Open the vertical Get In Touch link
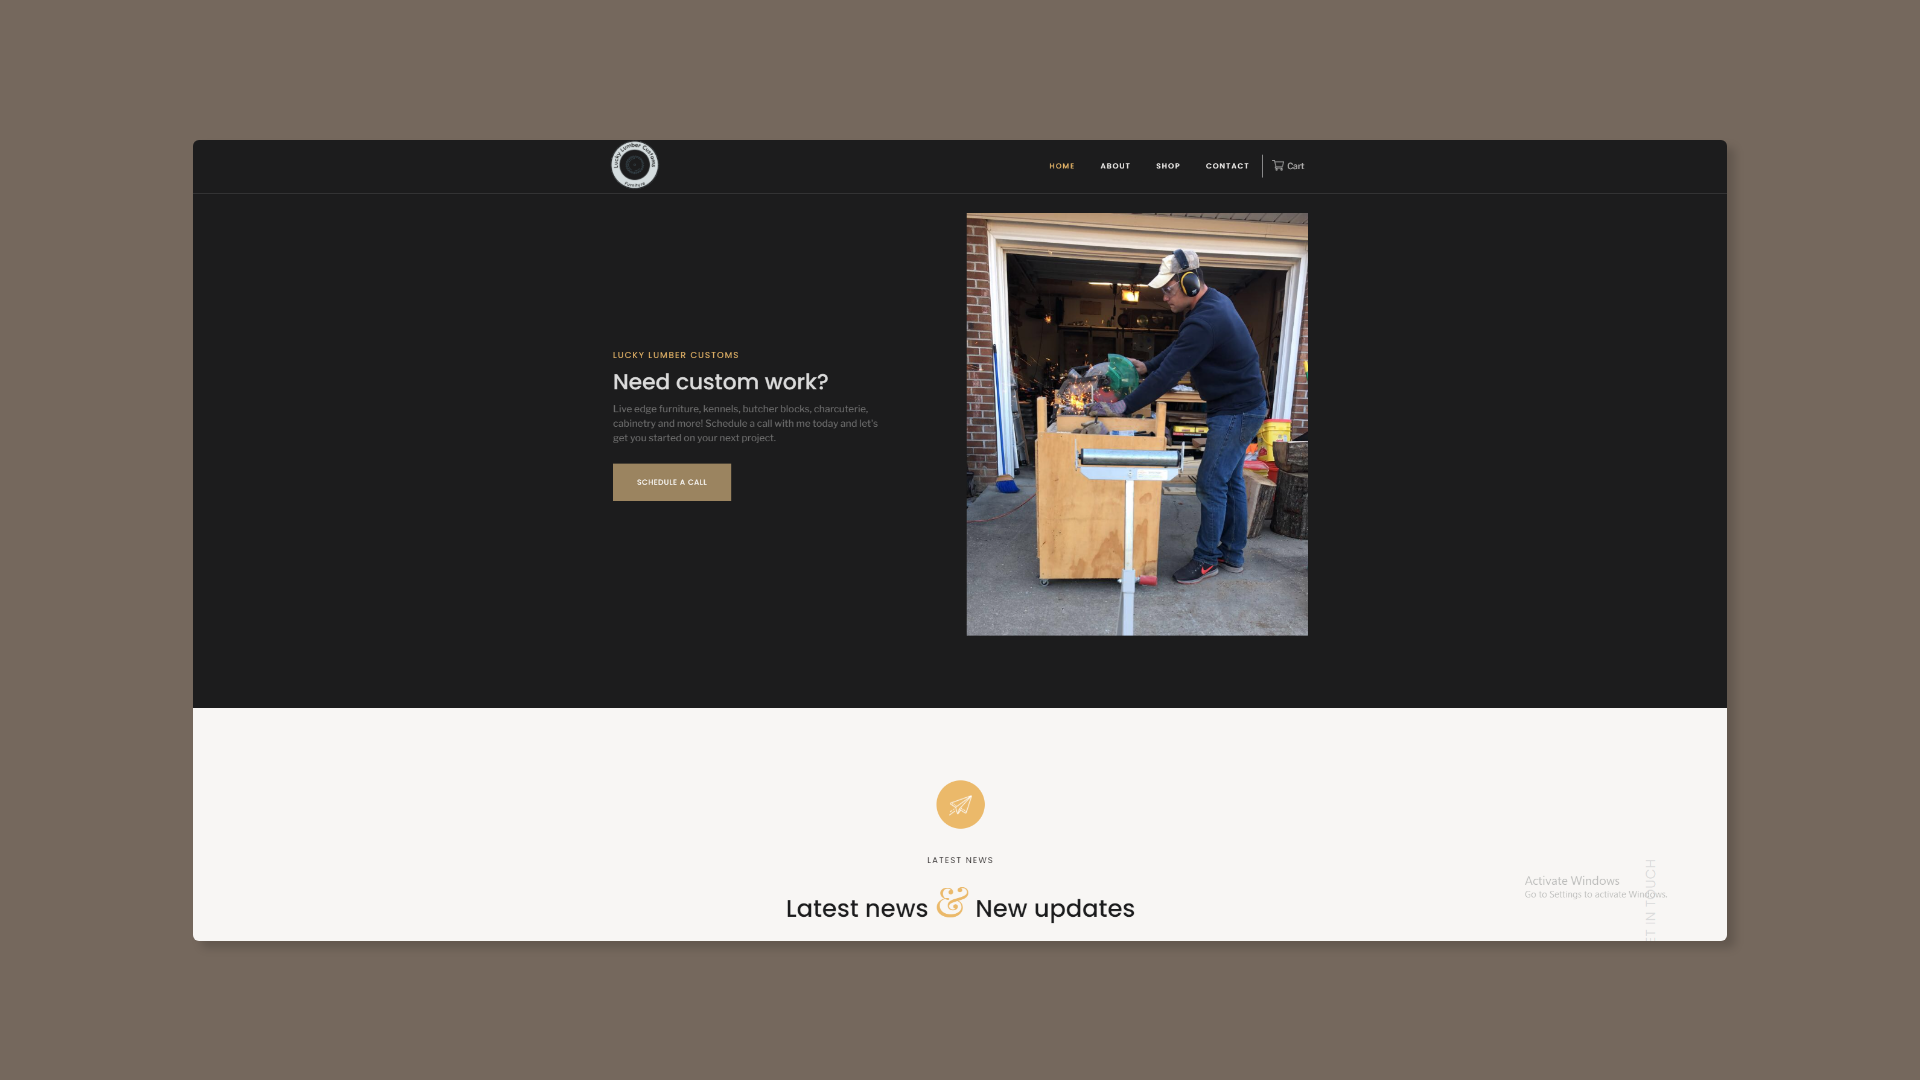1920x1080 pixels. tap(1650, 900)
